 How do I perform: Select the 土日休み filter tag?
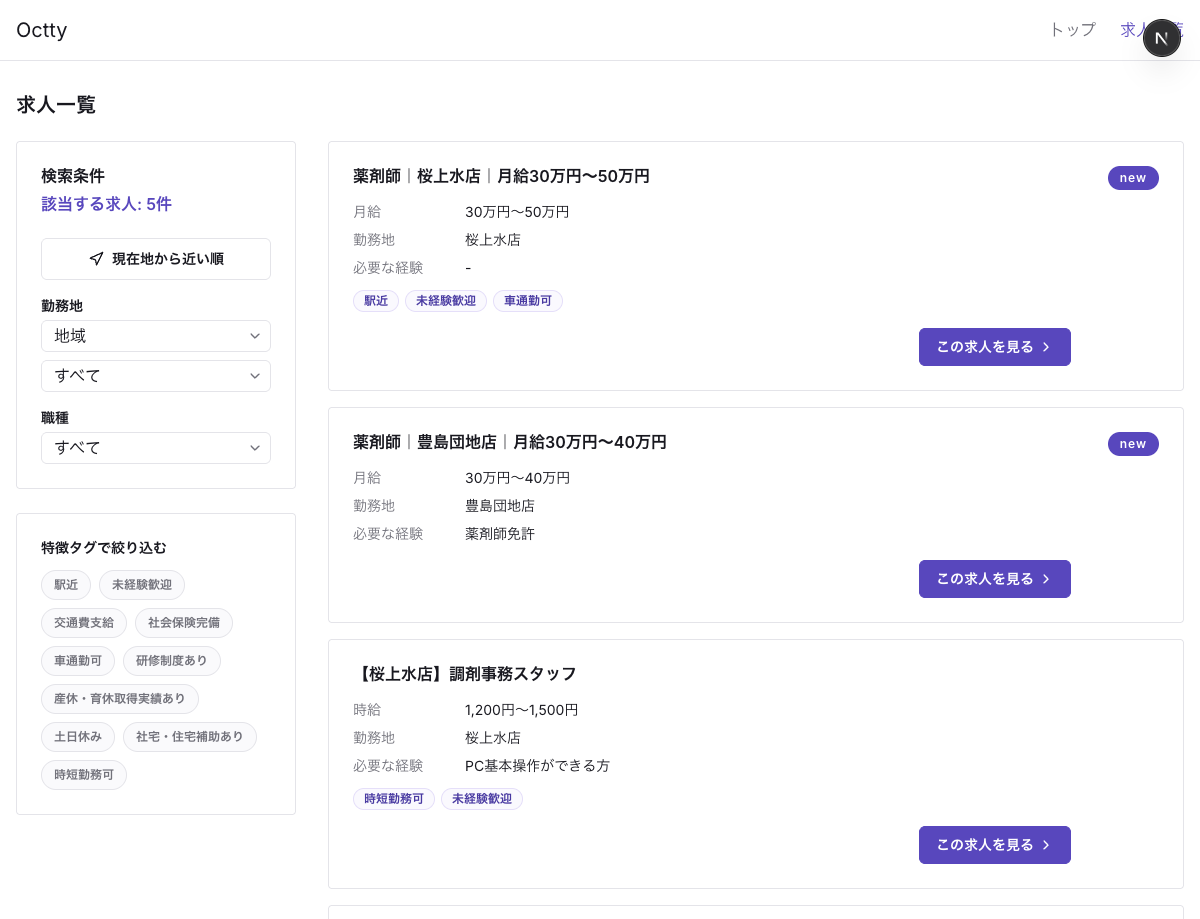(78, 737)
